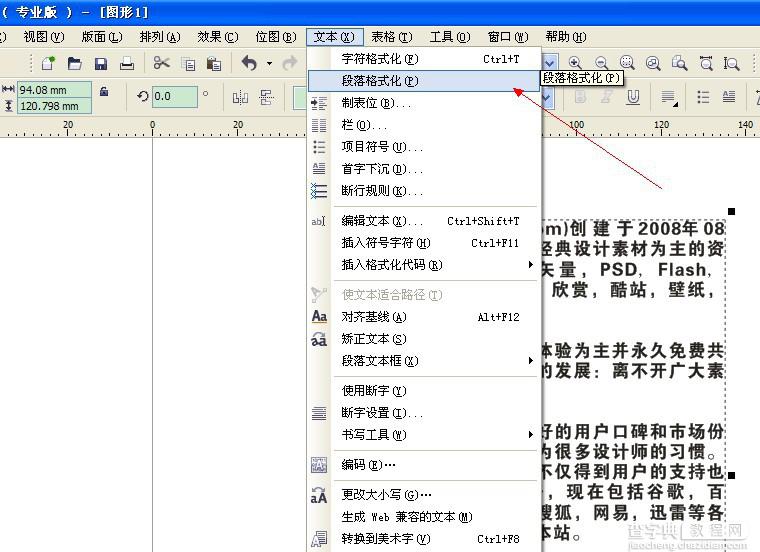
Task: Expand 段落文本框(X) submenu
Action: [424, 361]
